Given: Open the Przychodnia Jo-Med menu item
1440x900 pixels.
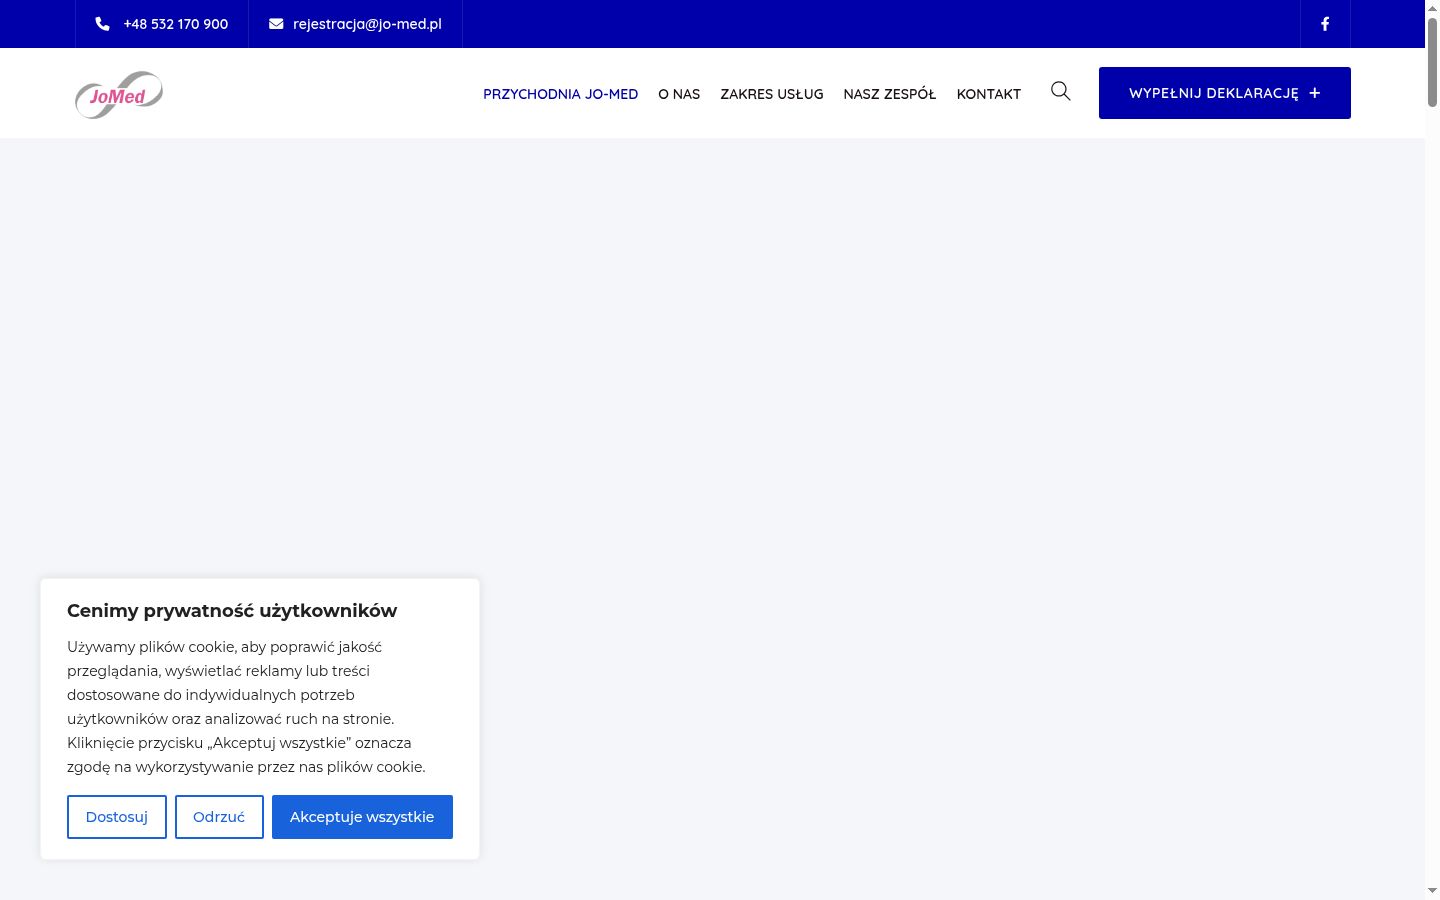Looking at the screenshot, I should (560, 94).
